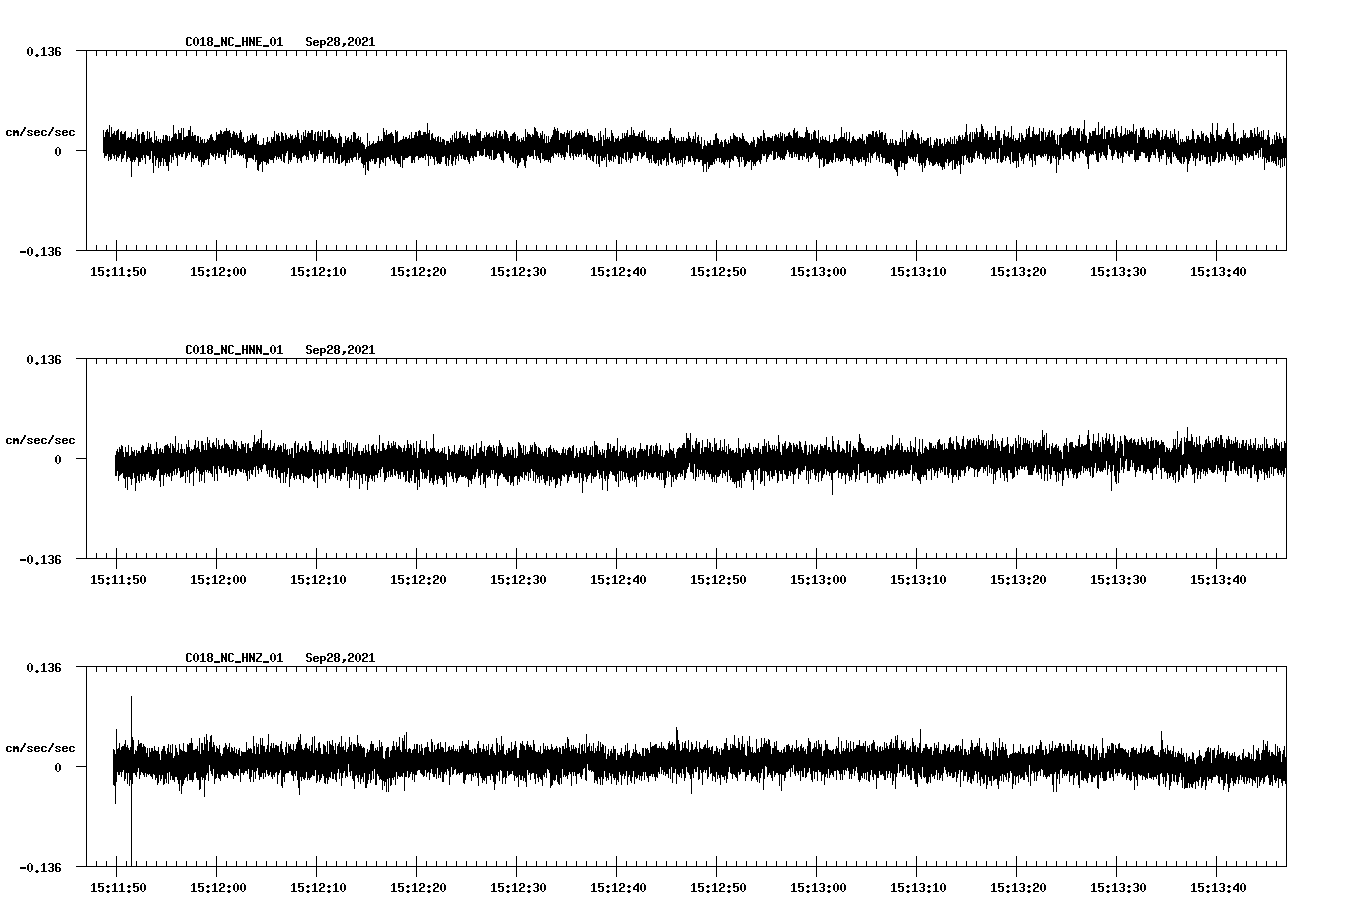Click the 15:13:40 time label under HNE plot
This screenshot has height=924, width=1358.
pos(1218,272)
